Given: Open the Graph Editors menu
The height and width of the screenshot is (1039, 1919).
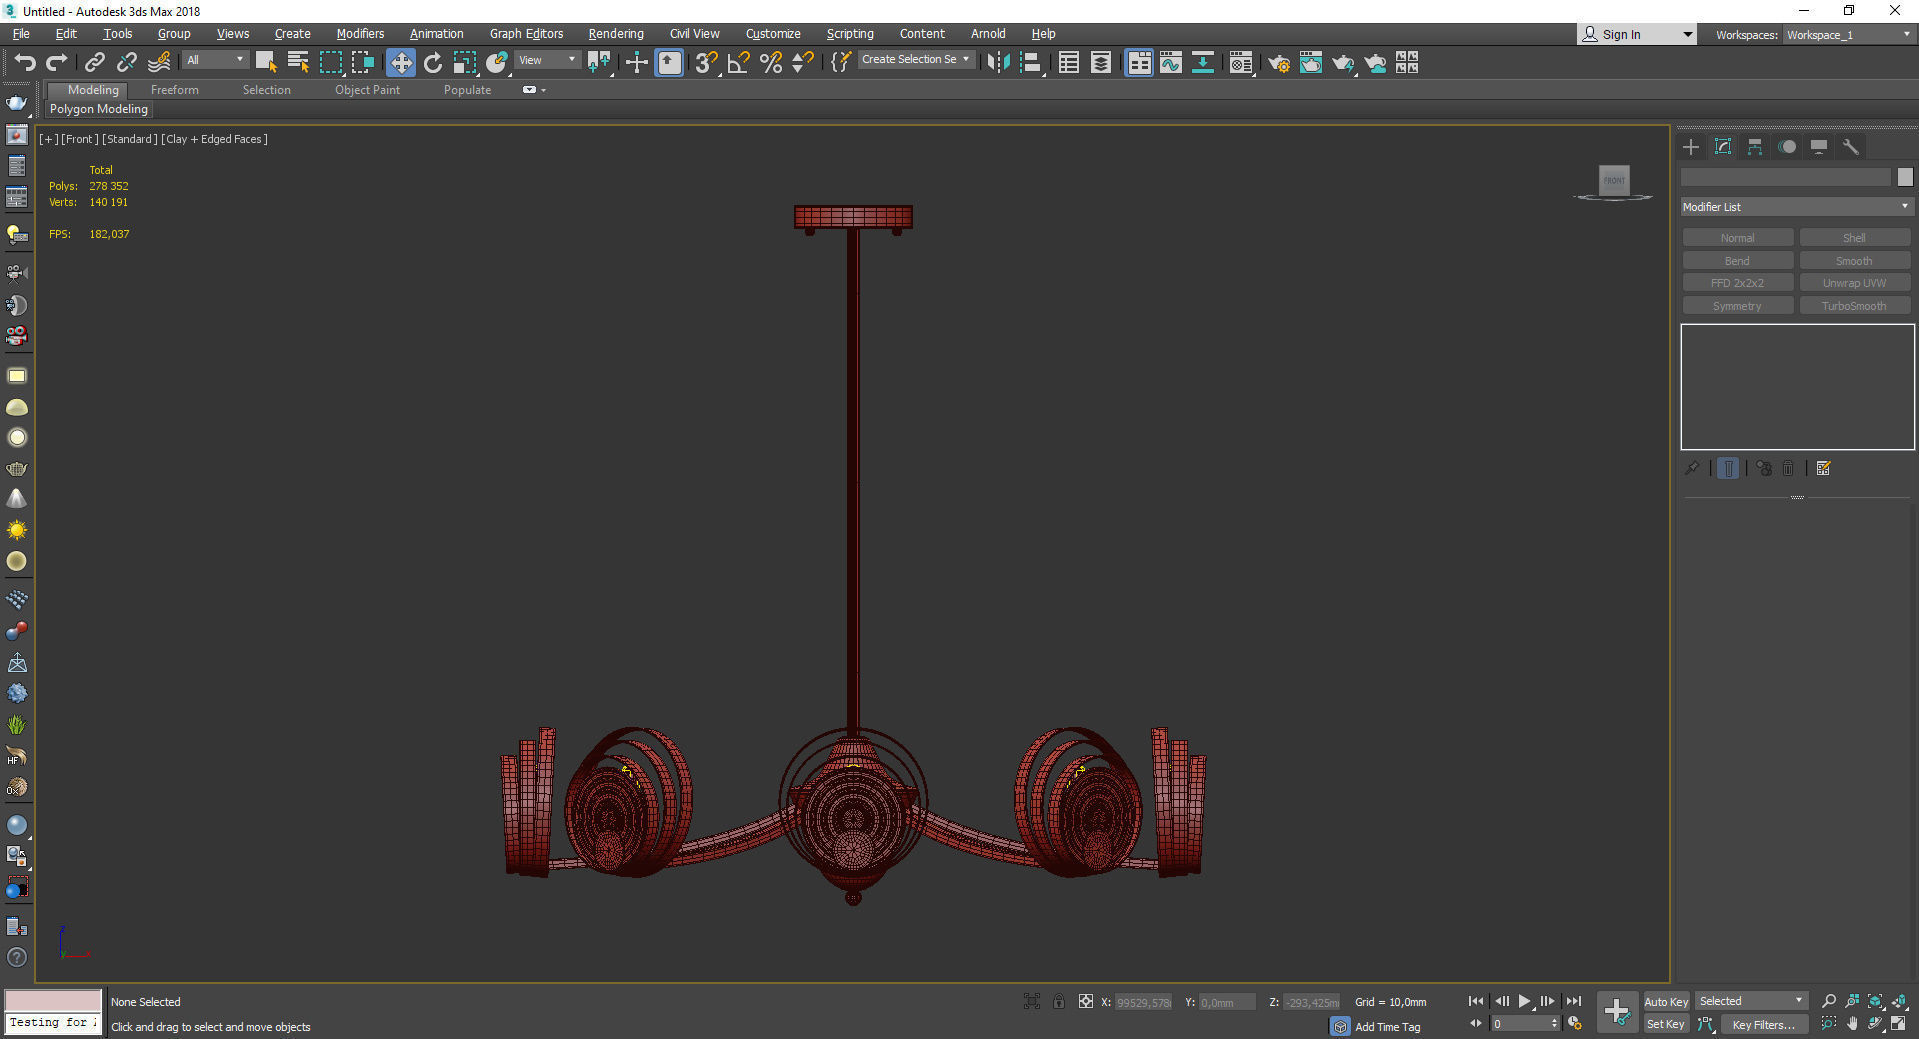Looking at the screenshot, I should pos(526,34).
